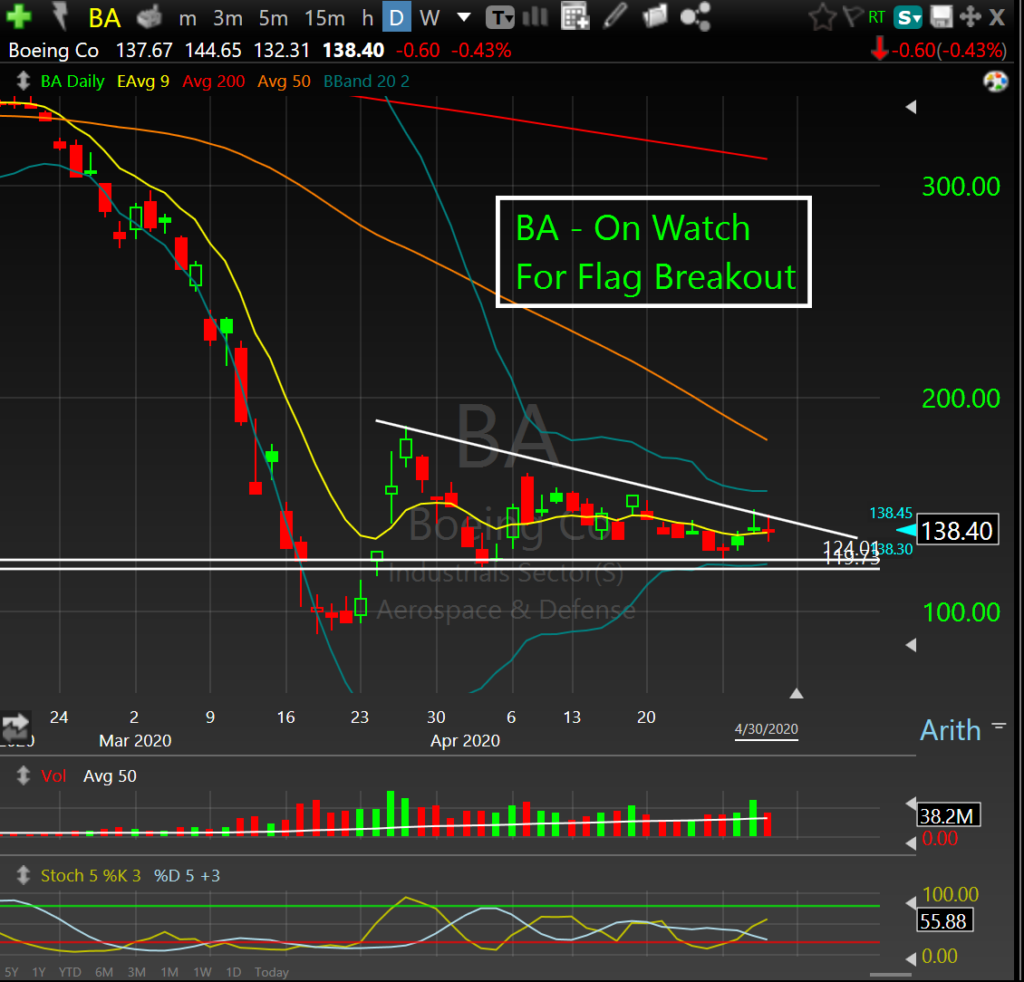Set the time range to 1W
This screenshot has width=1024, height=982.
202,972
